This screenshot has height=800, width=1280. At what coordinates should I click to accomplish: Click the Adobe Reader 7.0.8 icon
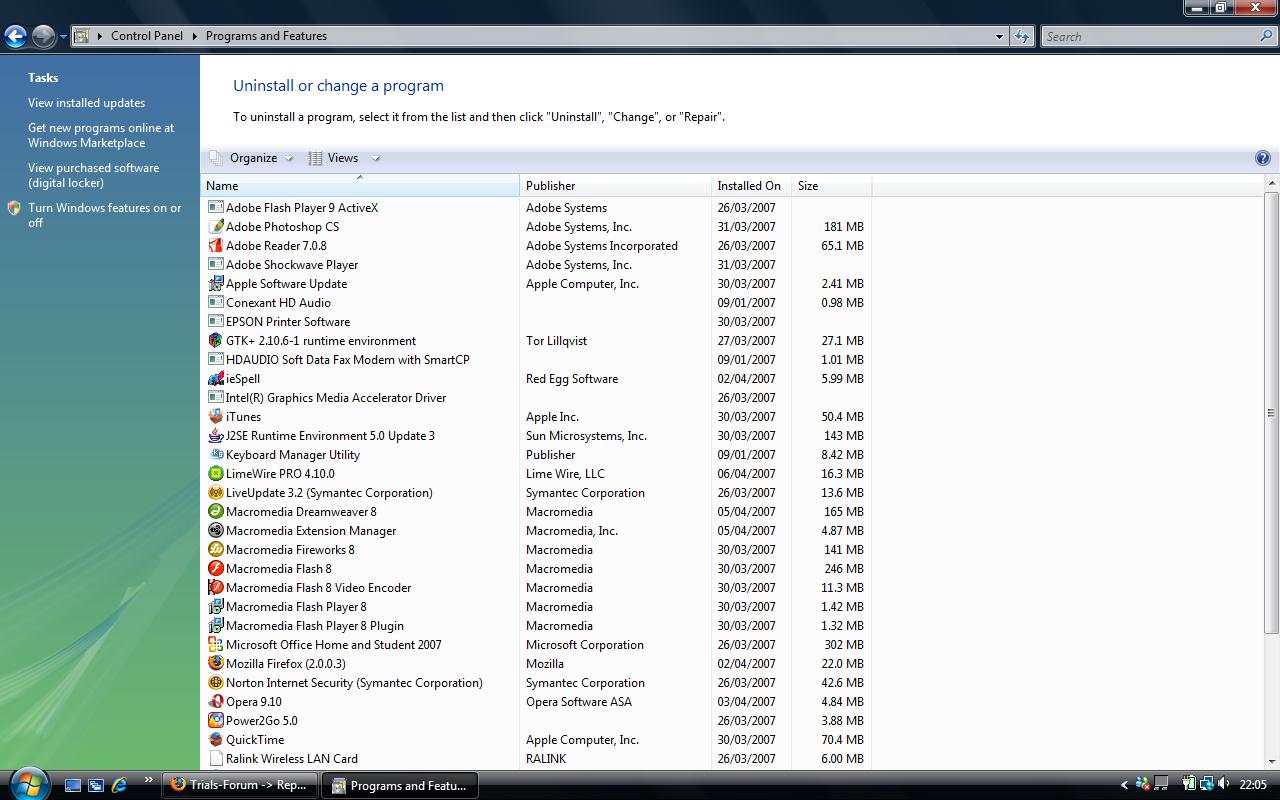coord(215,246)
